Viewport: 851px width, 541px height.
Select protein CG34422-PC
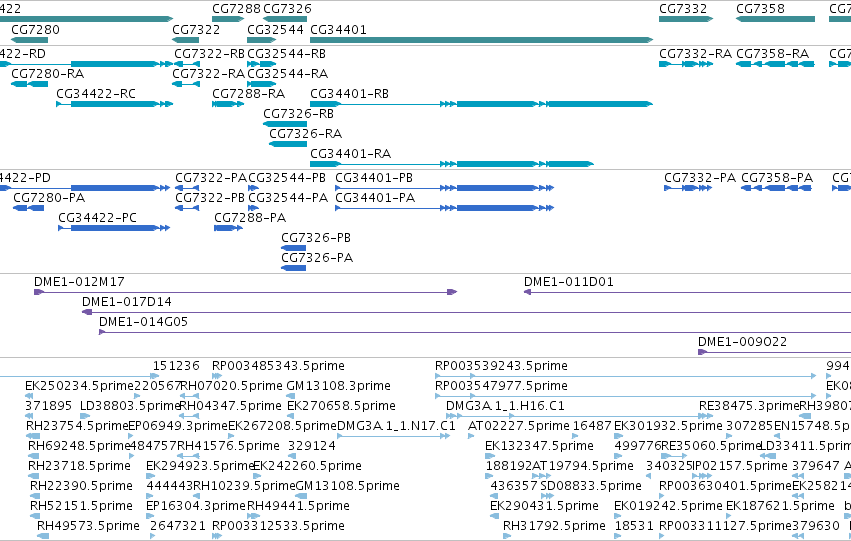coord(114,228)
